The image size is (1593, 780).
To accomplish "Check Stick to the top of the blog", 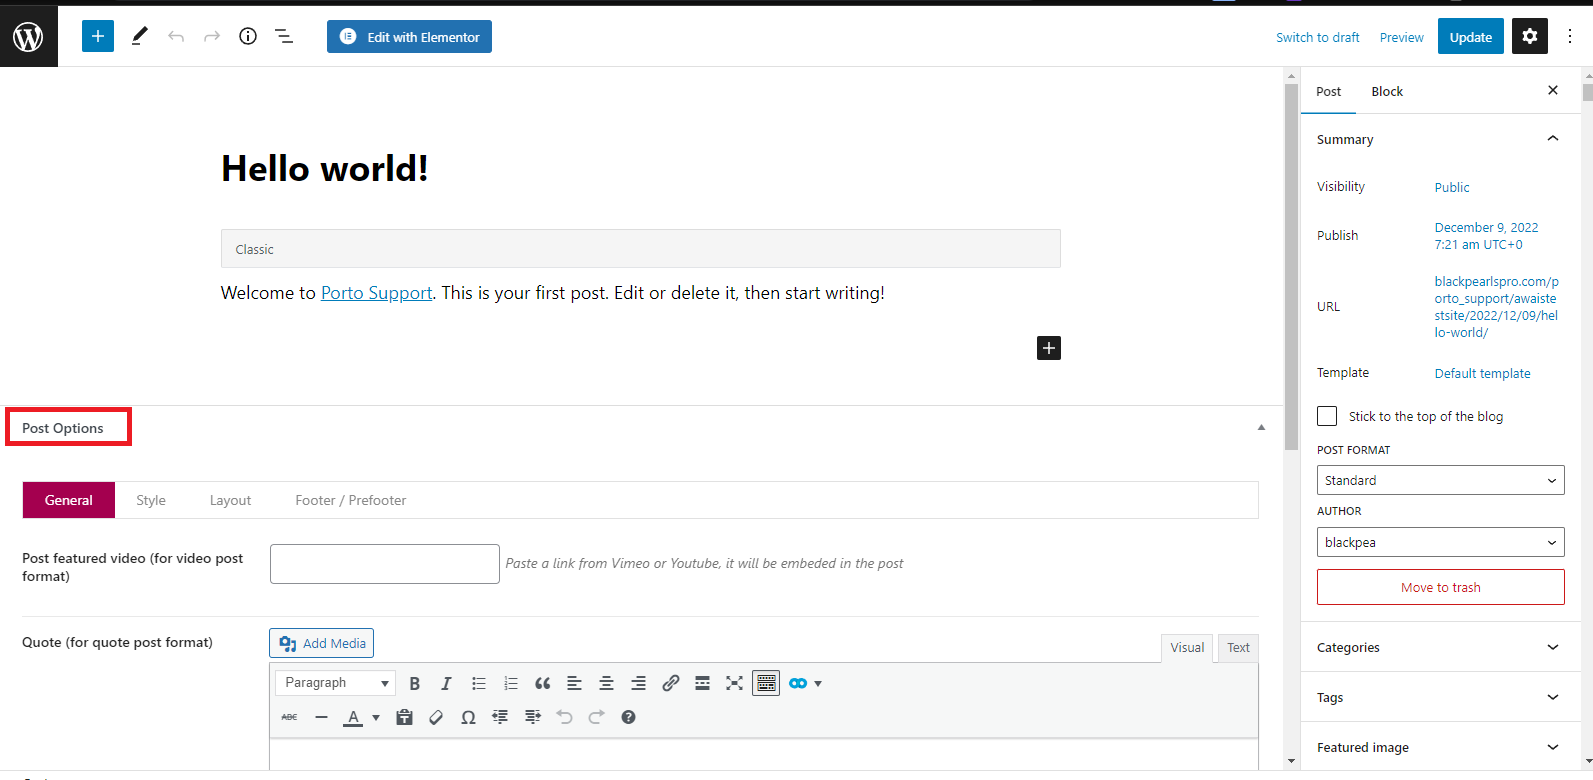I will [x=1327, y=416].
